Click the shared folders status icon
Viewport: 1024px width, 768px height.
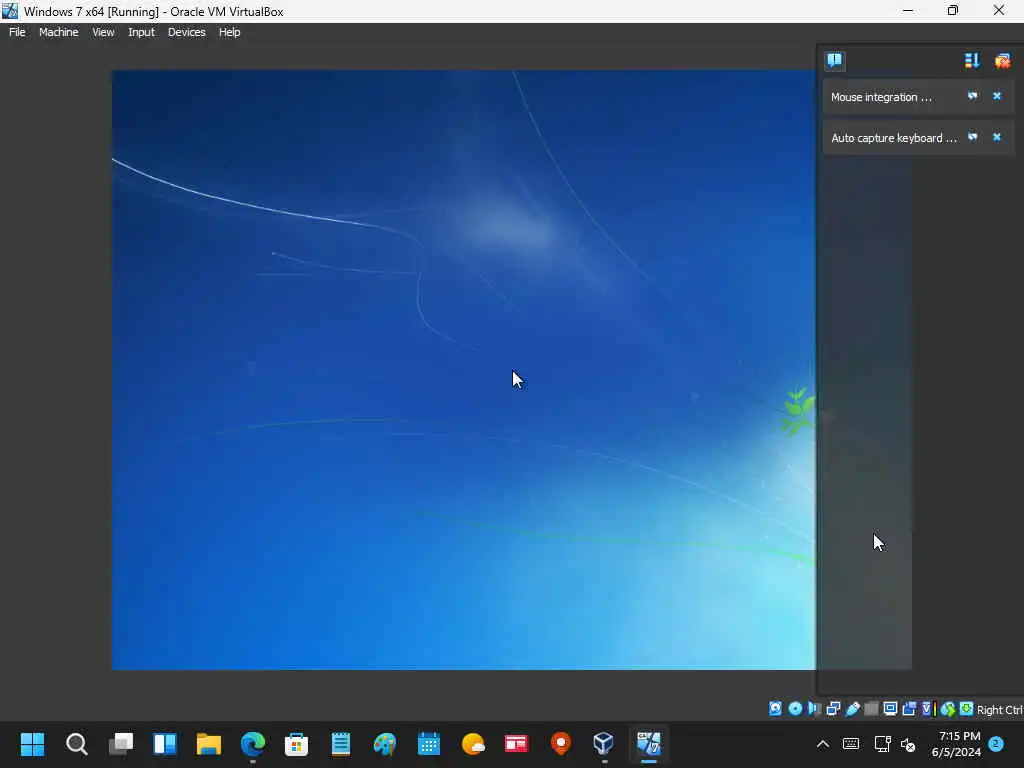click(871, 709)
